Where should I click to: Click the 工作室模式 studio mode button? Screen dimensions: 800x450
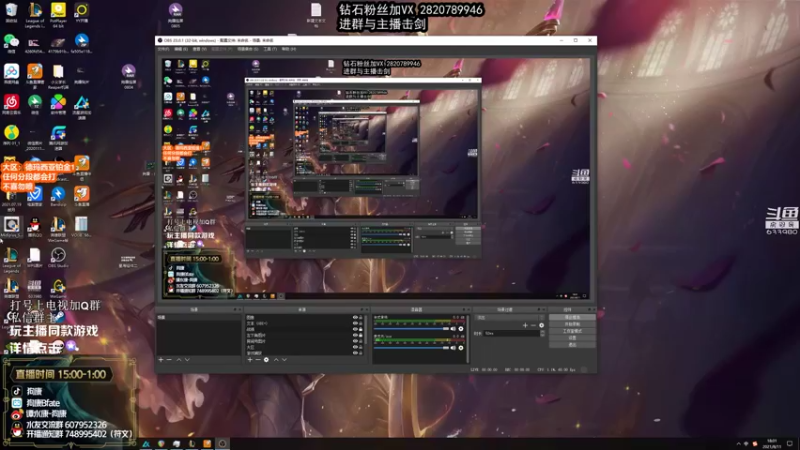(x=572, y=331)
